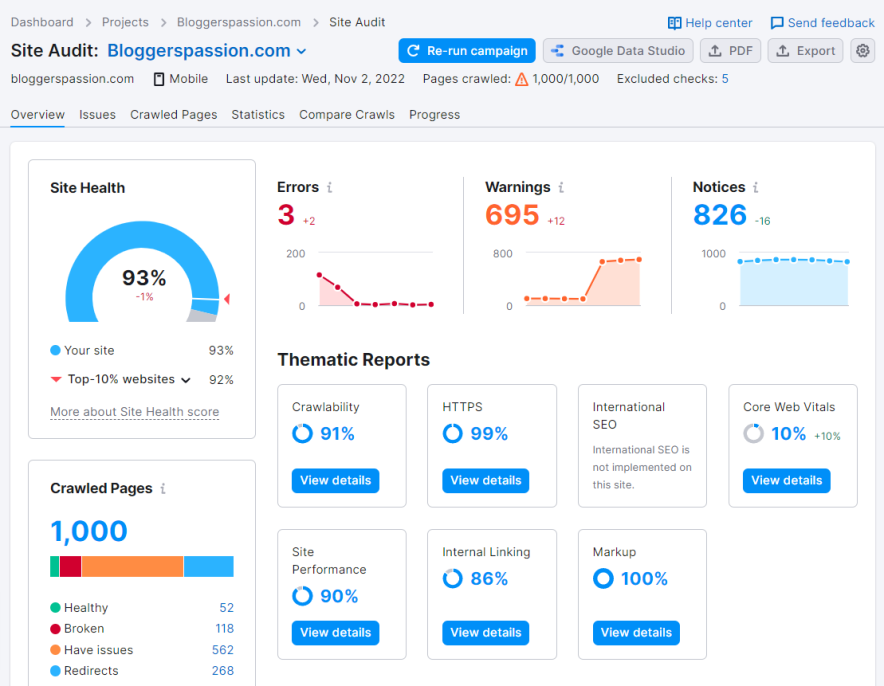
Task: Open Bloggerspassion.com breadcrumb link
Action: [x=239, y=22]
